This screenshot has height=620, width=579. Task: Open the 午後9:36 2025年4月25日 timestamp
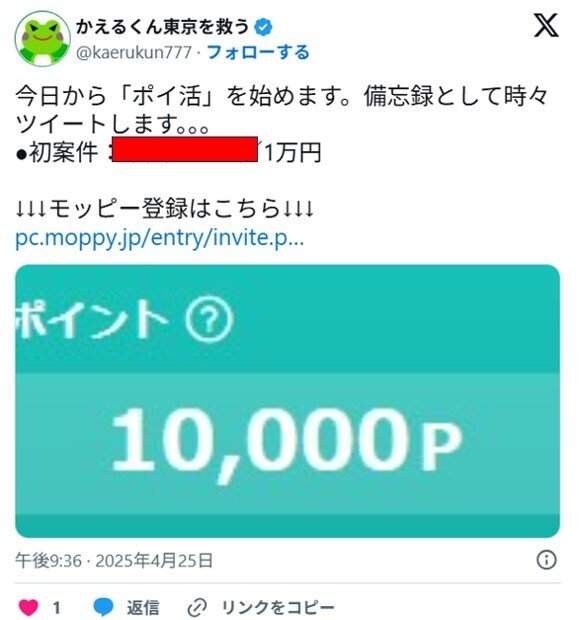[x=114, y=561]
